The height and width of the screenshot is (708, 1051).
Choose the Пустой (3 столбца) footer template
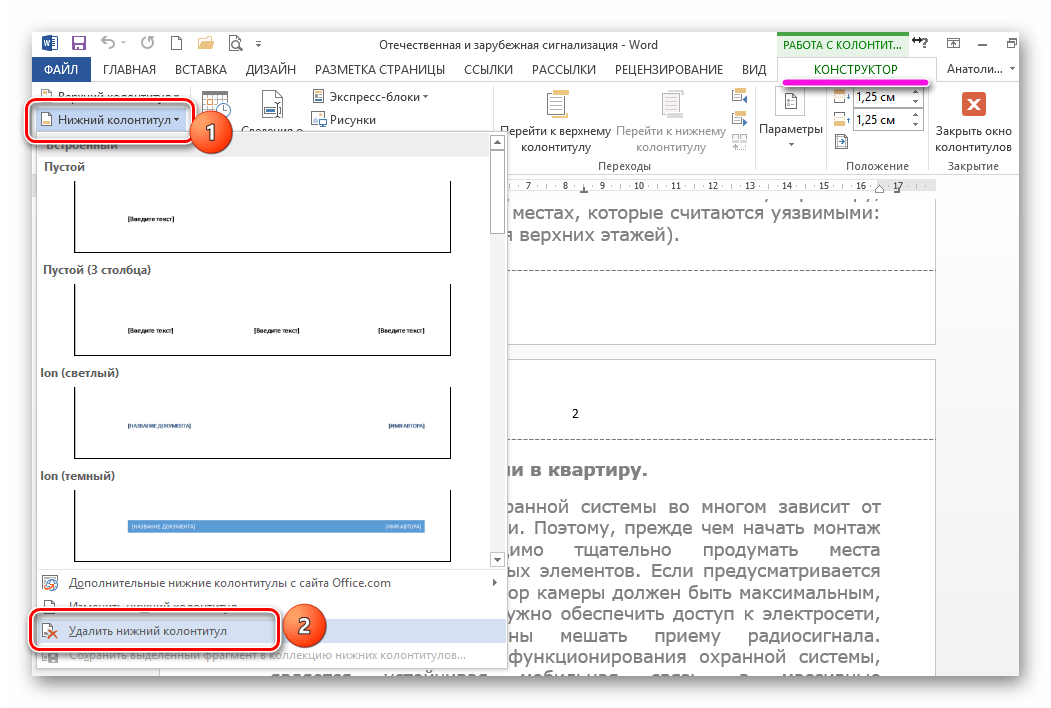point(263,318)
